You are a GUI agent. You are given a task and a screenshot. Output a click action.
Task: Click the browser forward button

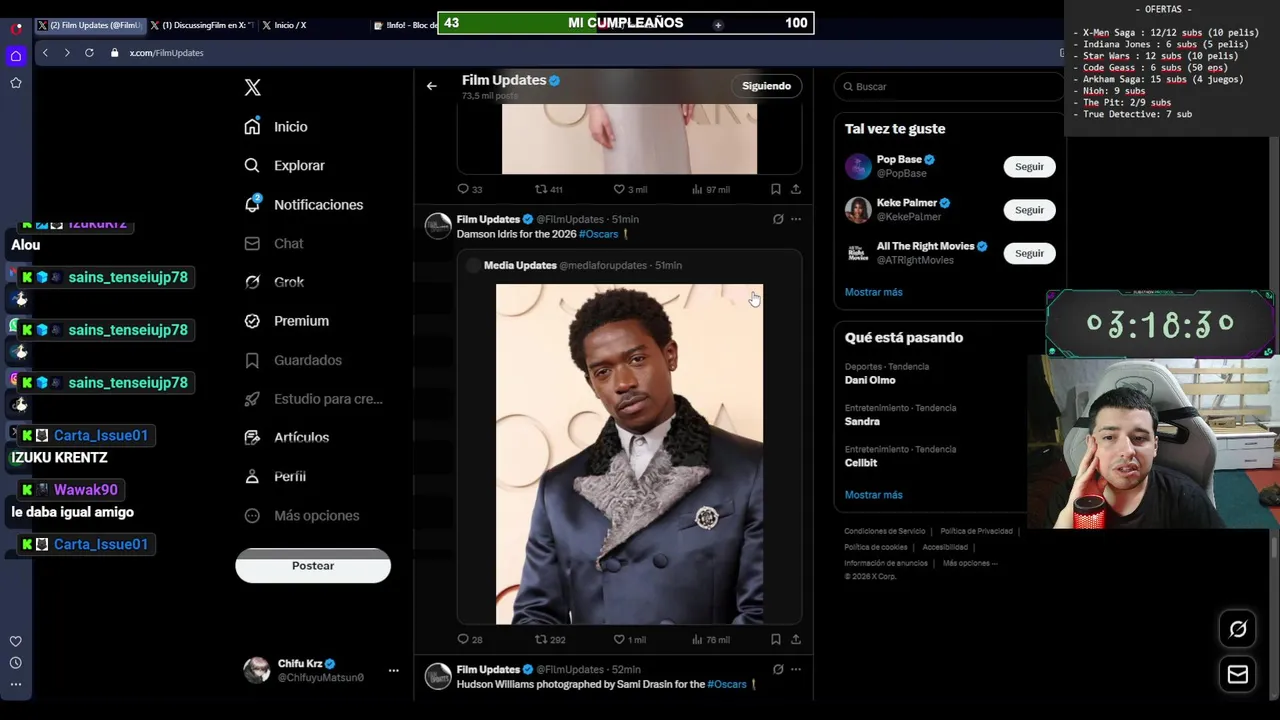(x=67, y=53)
